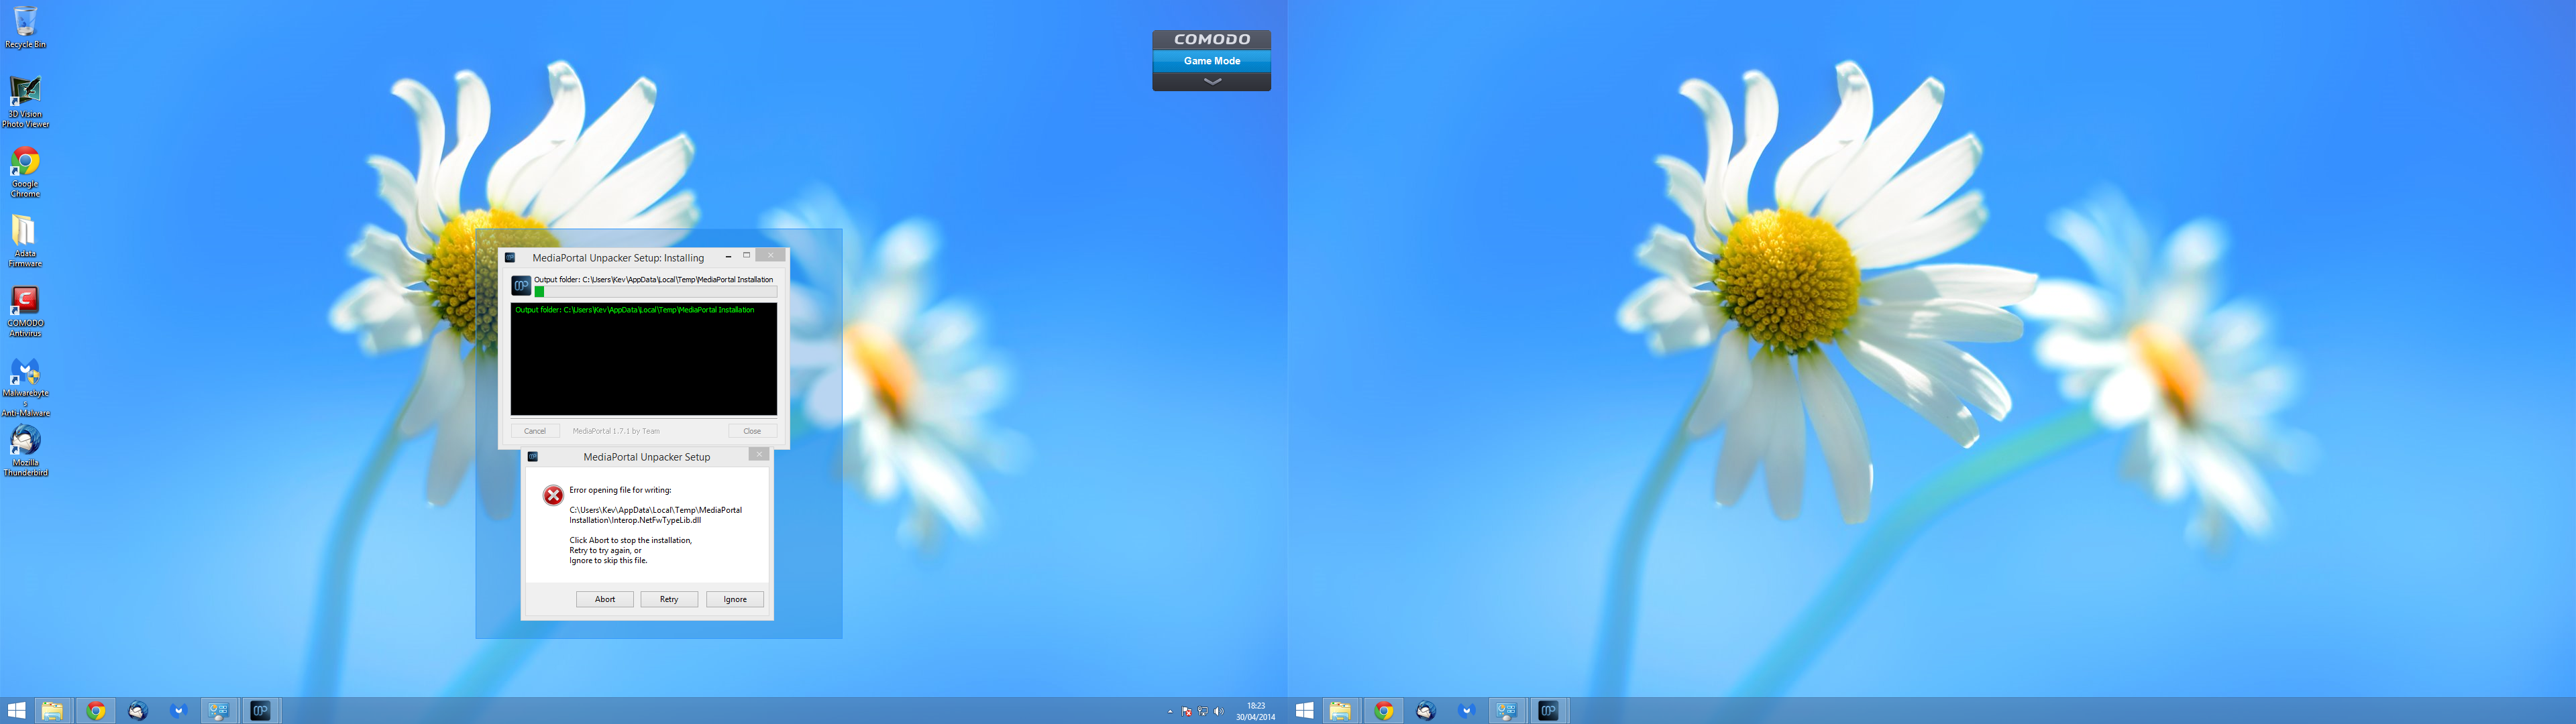Click File Explorer on the right monitor taskbar
Screen dimensions: 2576x724
[x=1339, y=711]
